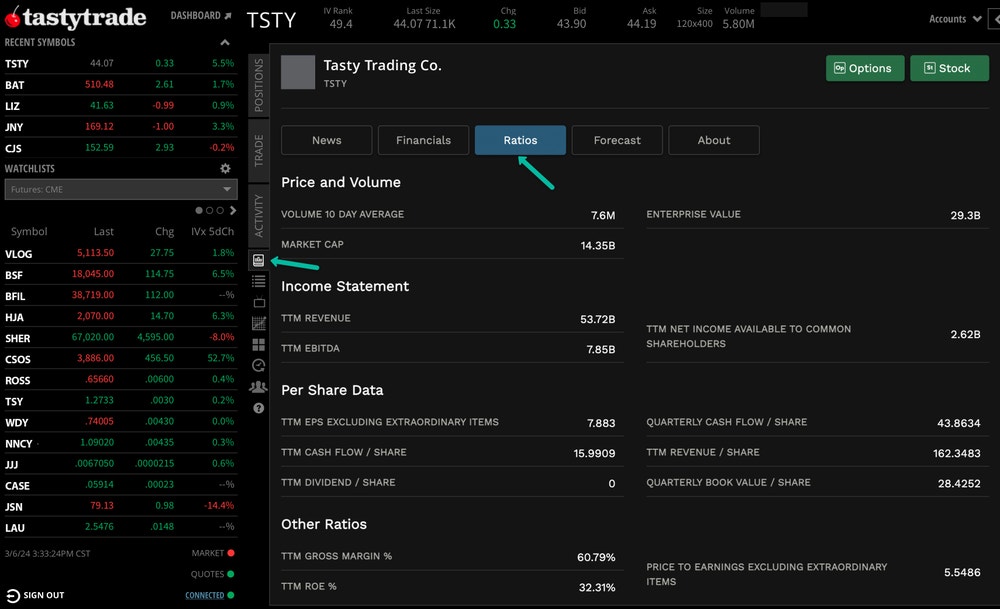
Task: Open the Futures: CME watchlist dropdown
Action: (120, 189)
